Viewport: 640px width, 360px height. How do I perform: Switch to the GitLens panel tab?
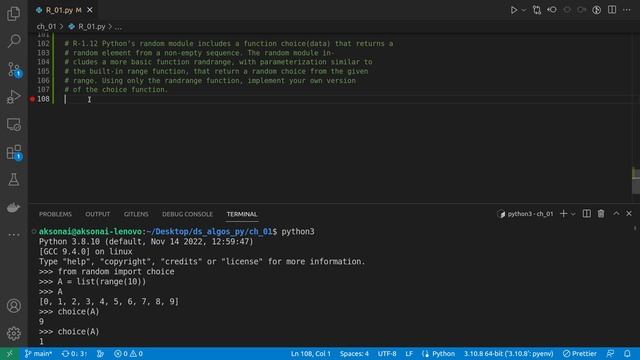[136, 214]
